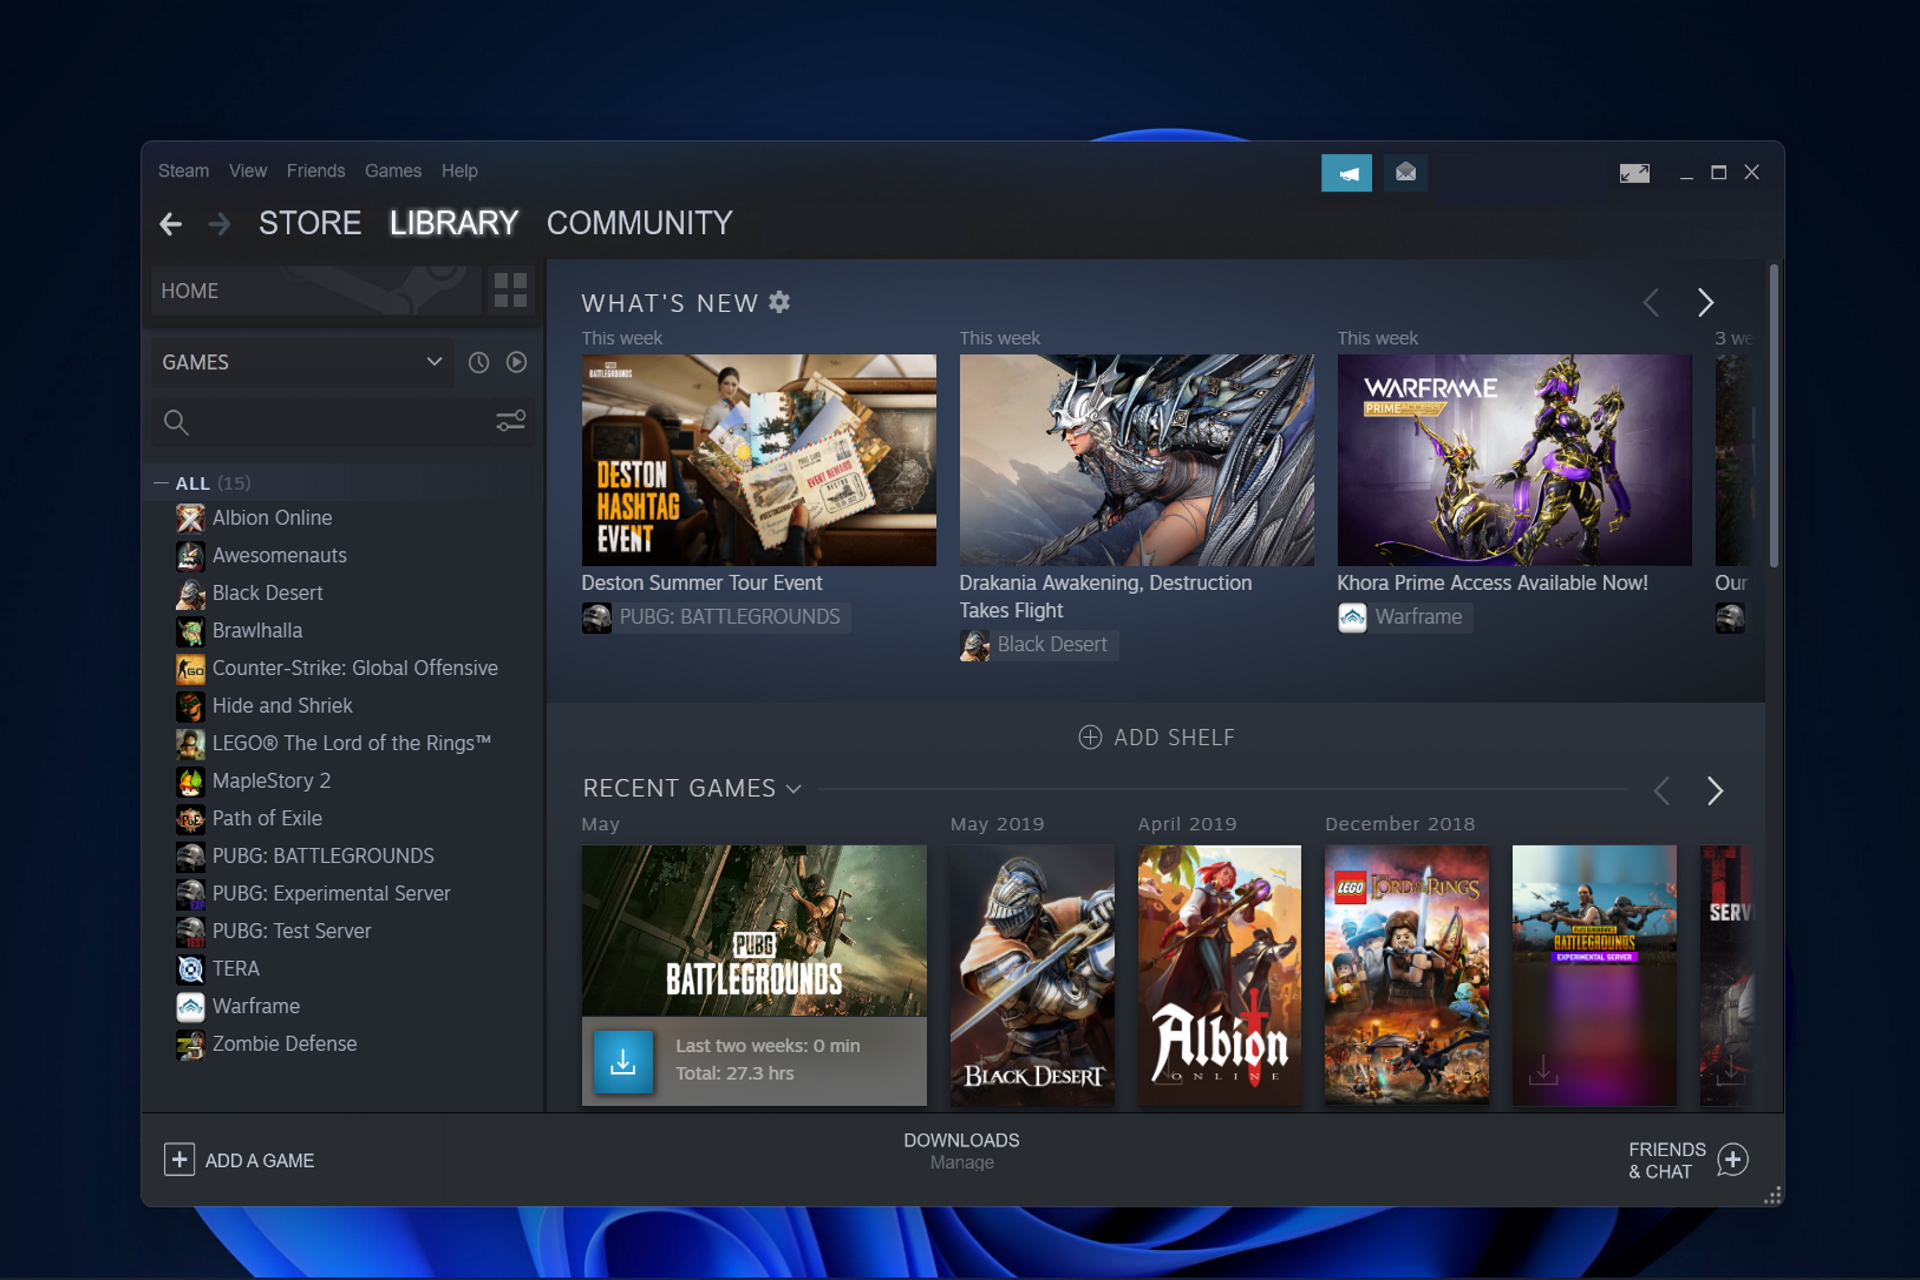Open Albion Online cover art
Viewport: 1920px width, 1280px height.
click(x=1219, y=975)
